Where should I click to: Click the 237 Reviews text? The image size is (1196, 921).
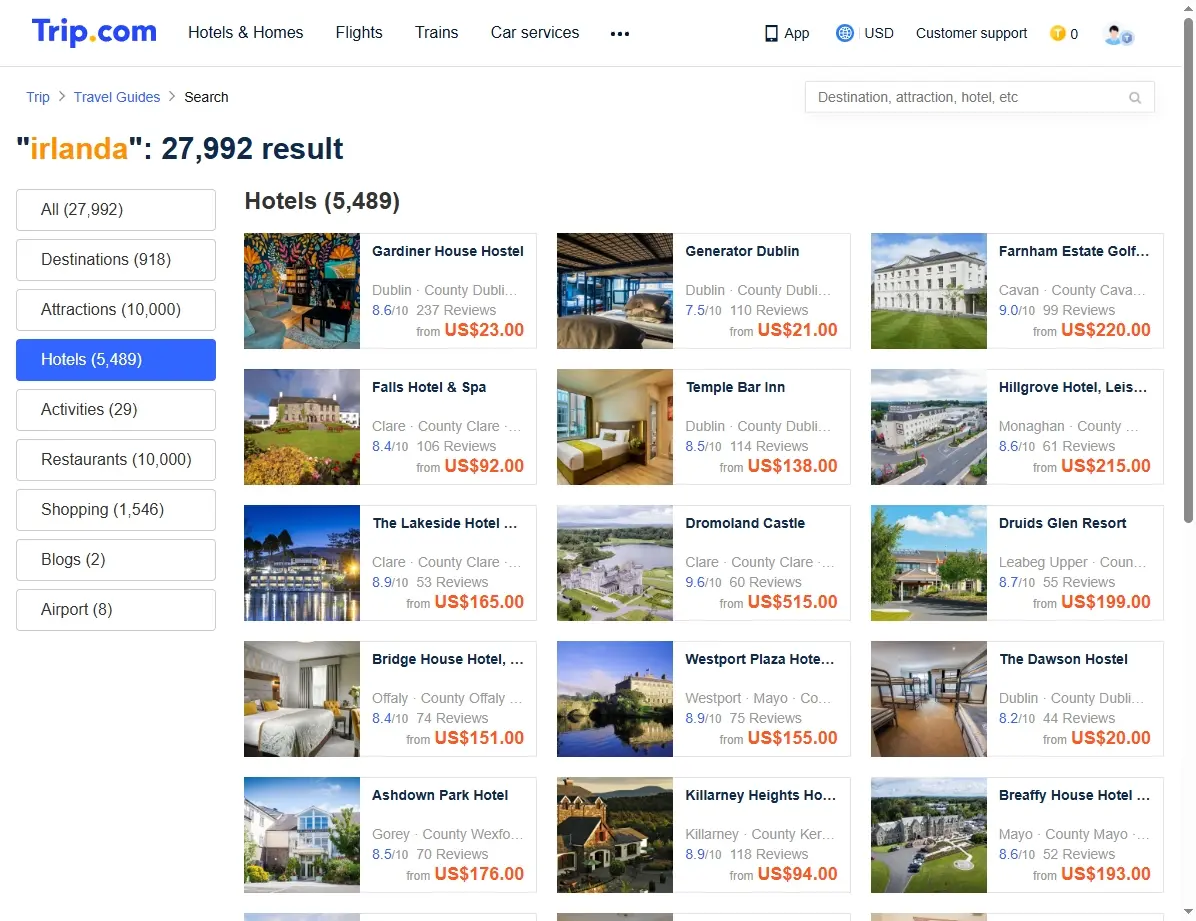tap(456, 311)
